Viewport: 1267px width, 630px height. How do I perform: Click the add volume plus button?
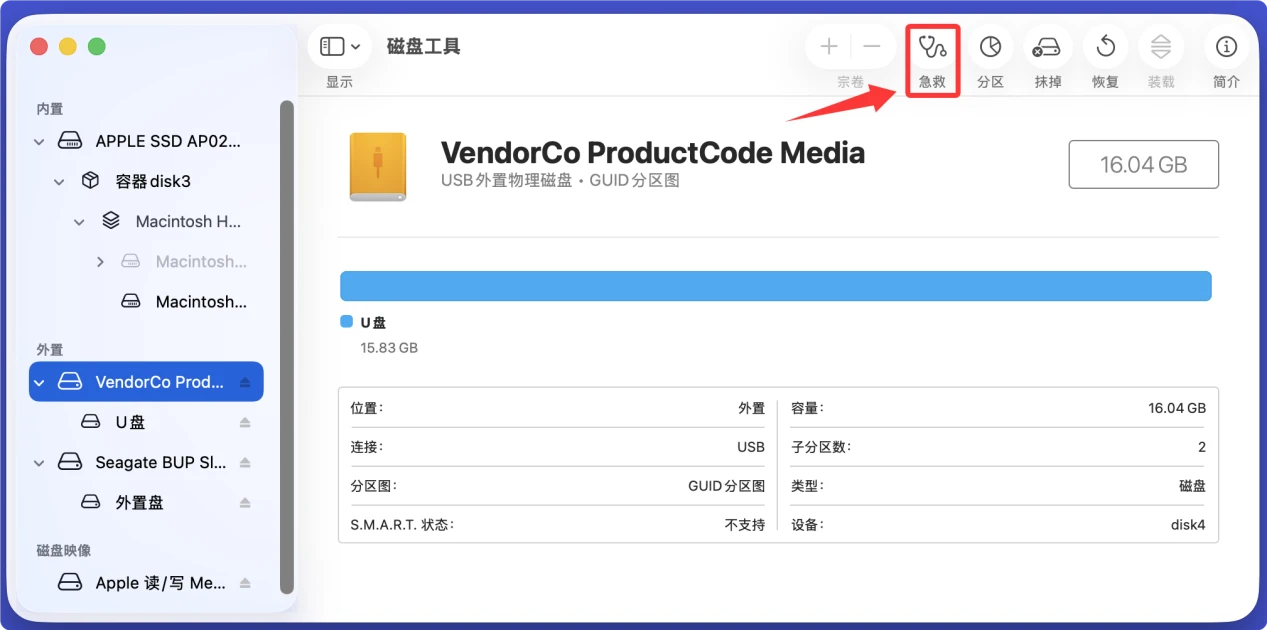coord(829,47)
